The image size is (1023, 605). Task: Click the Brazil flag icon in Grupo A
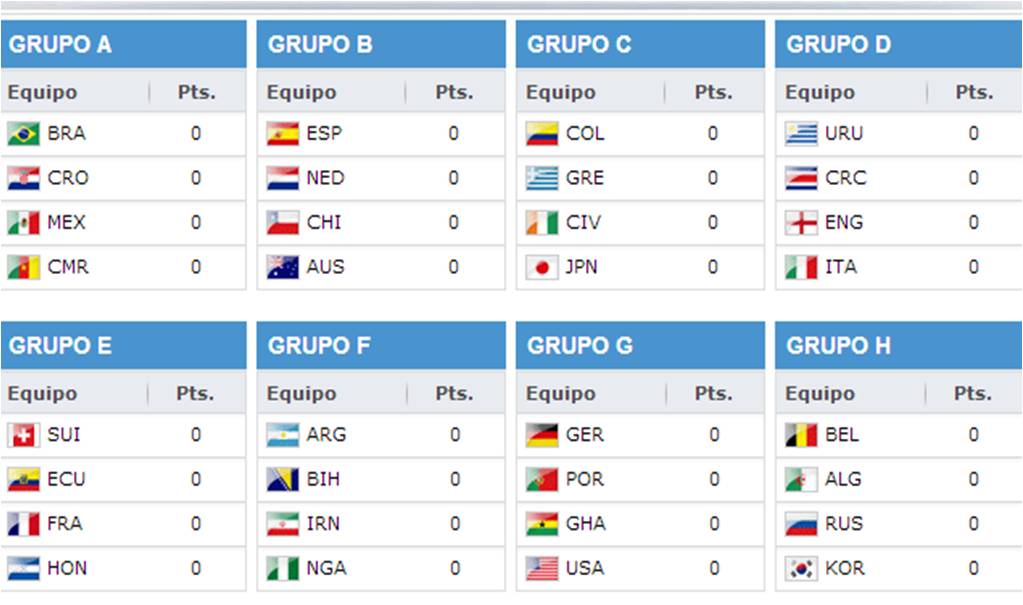23,134
